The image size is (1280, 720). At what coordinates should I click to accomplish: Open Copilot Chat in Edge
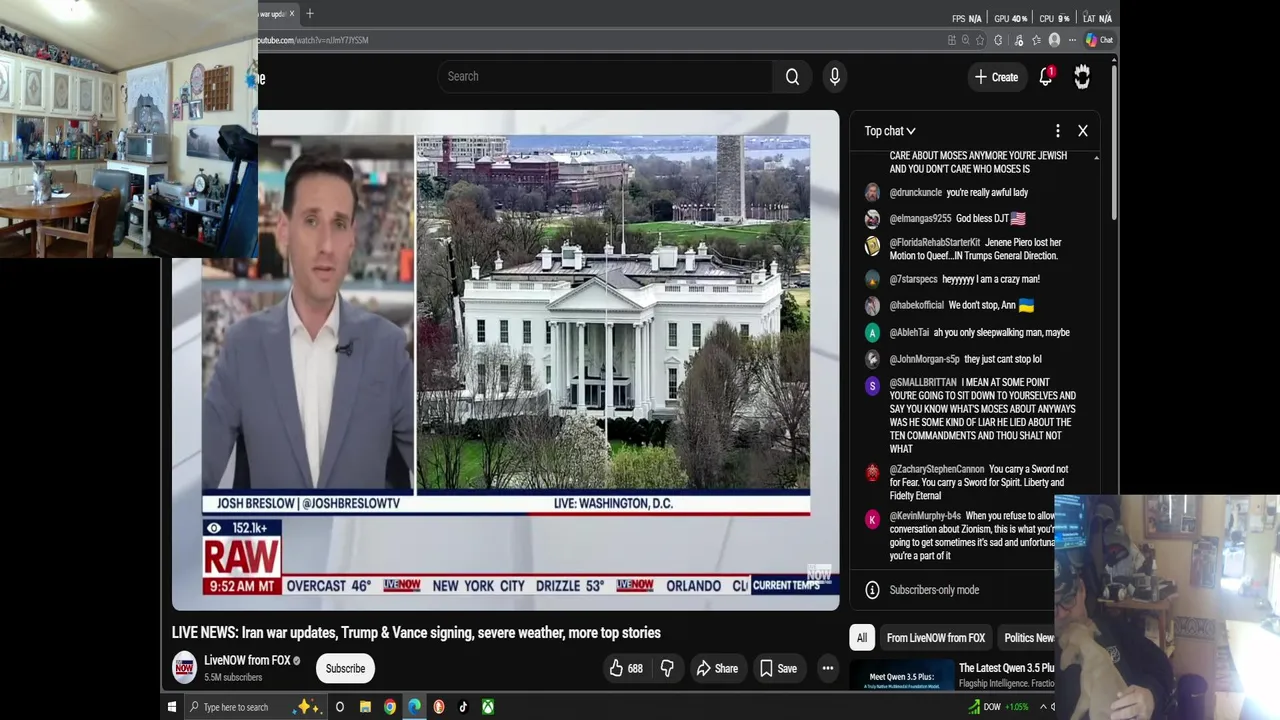coord(1099,40)
